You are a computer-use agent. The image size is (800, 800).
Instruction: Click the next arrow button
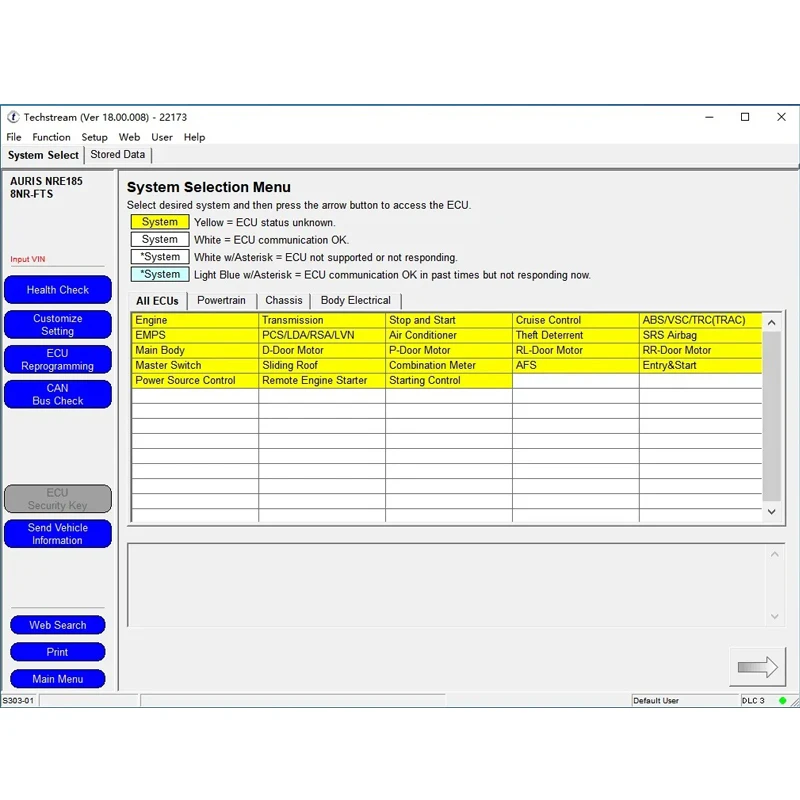point(757,667)
